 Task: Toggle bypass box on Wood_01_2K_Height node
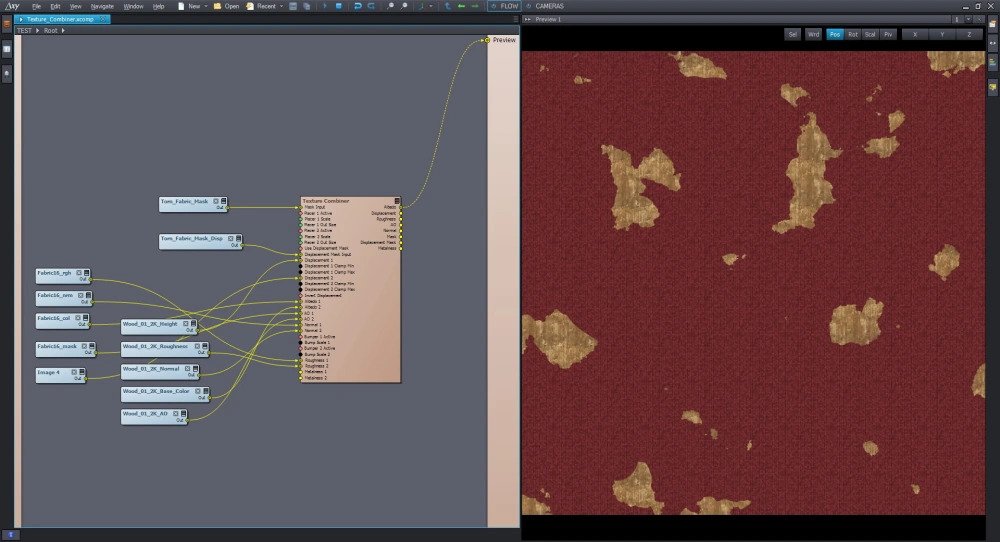click(186, 324)
